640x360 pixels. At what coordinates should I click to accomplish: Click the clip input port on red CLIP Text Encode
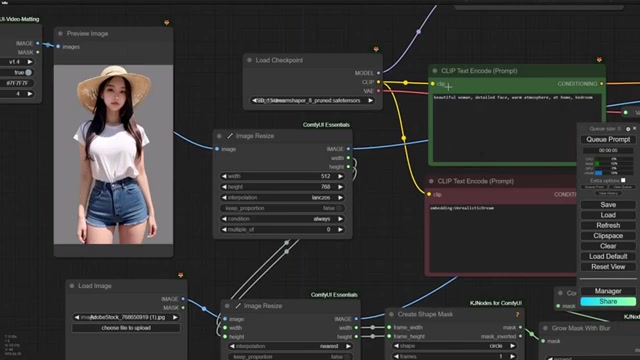click(x=429, y=194)
